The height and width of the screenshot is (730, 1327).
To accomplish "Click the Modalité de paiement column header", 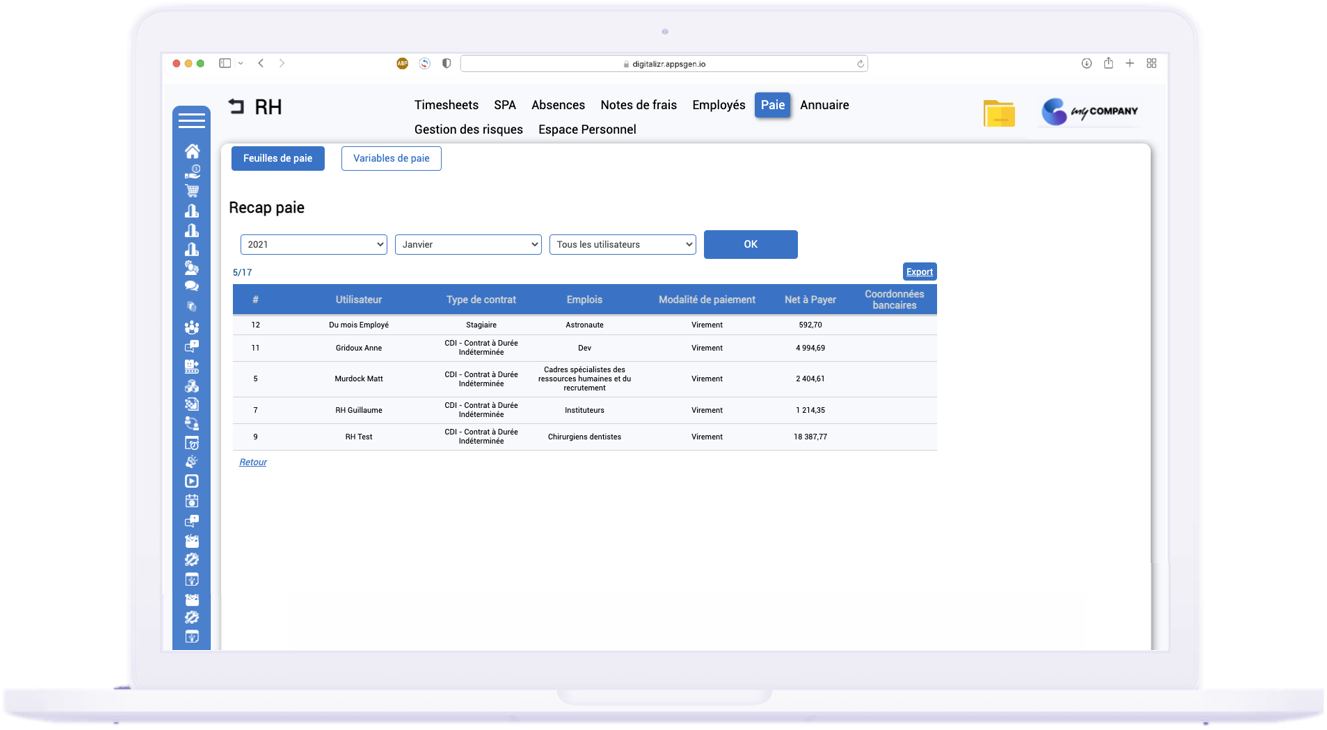I will (x=707, y=300).
